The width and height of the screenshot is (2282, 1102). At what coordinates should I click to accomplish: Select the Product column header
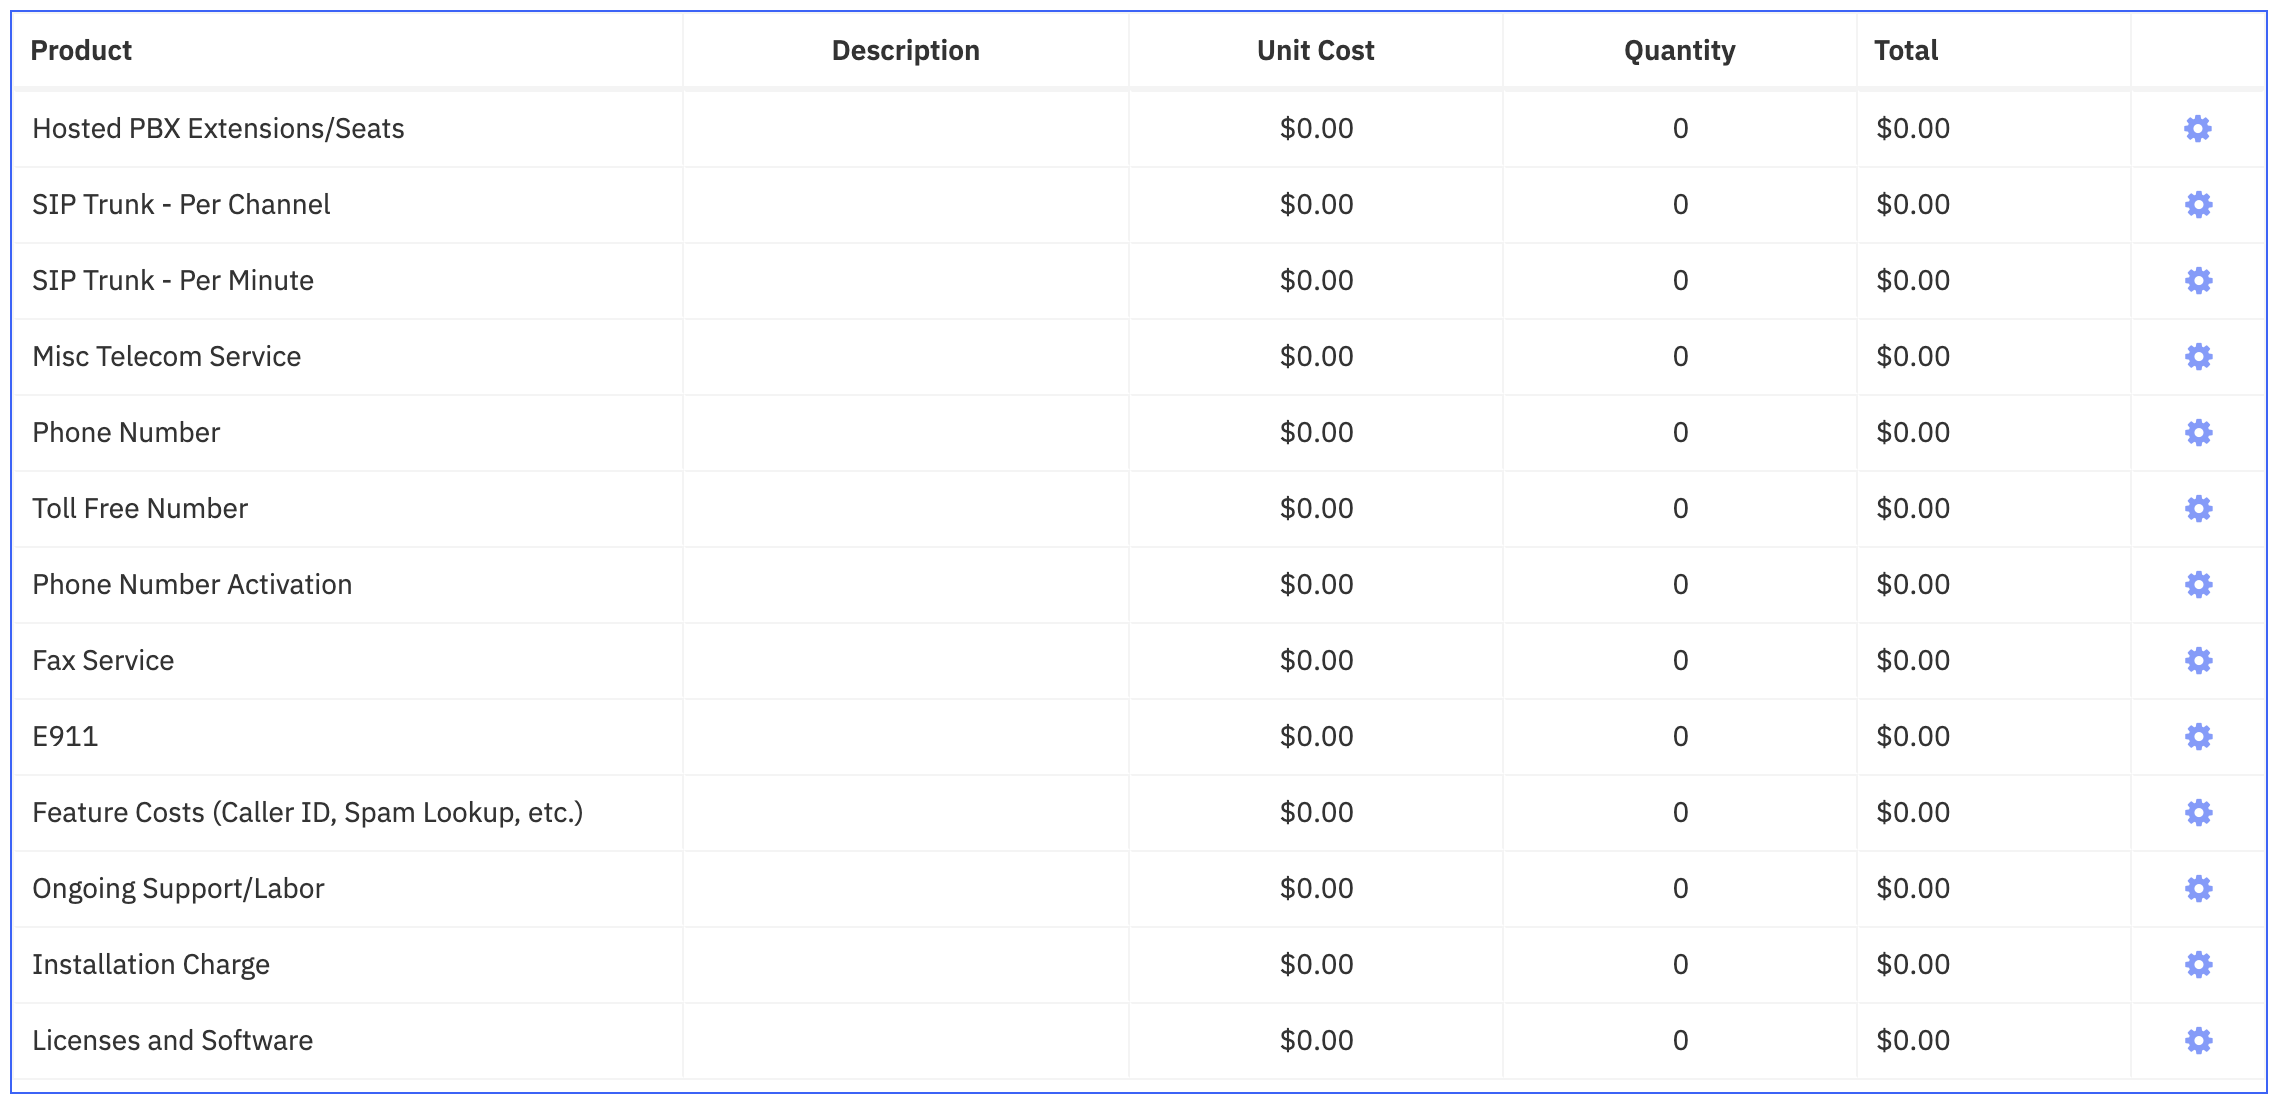[x=81, y=50]
